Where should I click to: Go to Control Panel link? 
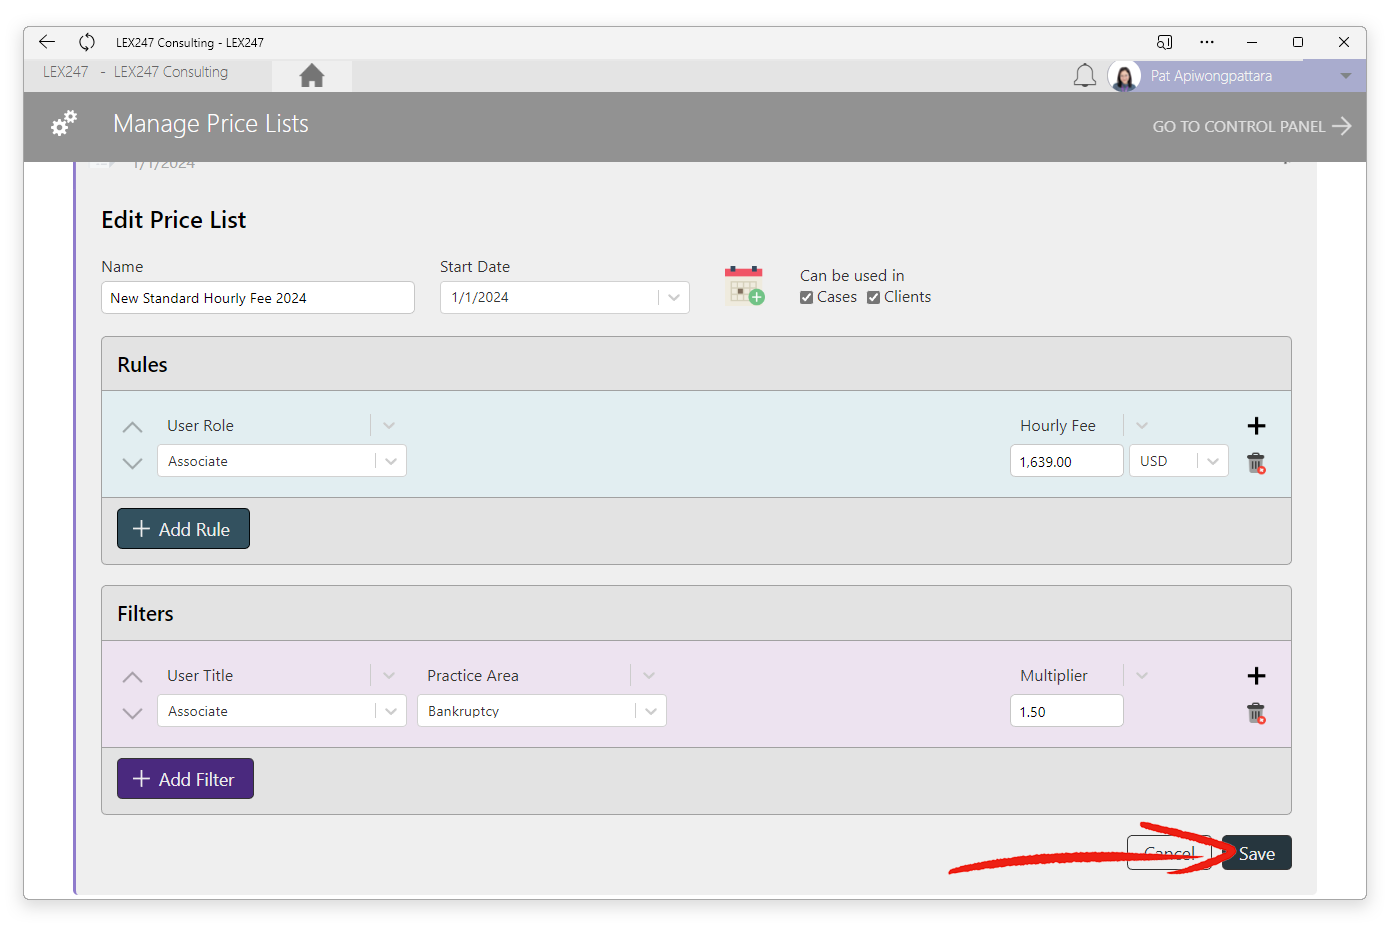[x=1251, y=126]
